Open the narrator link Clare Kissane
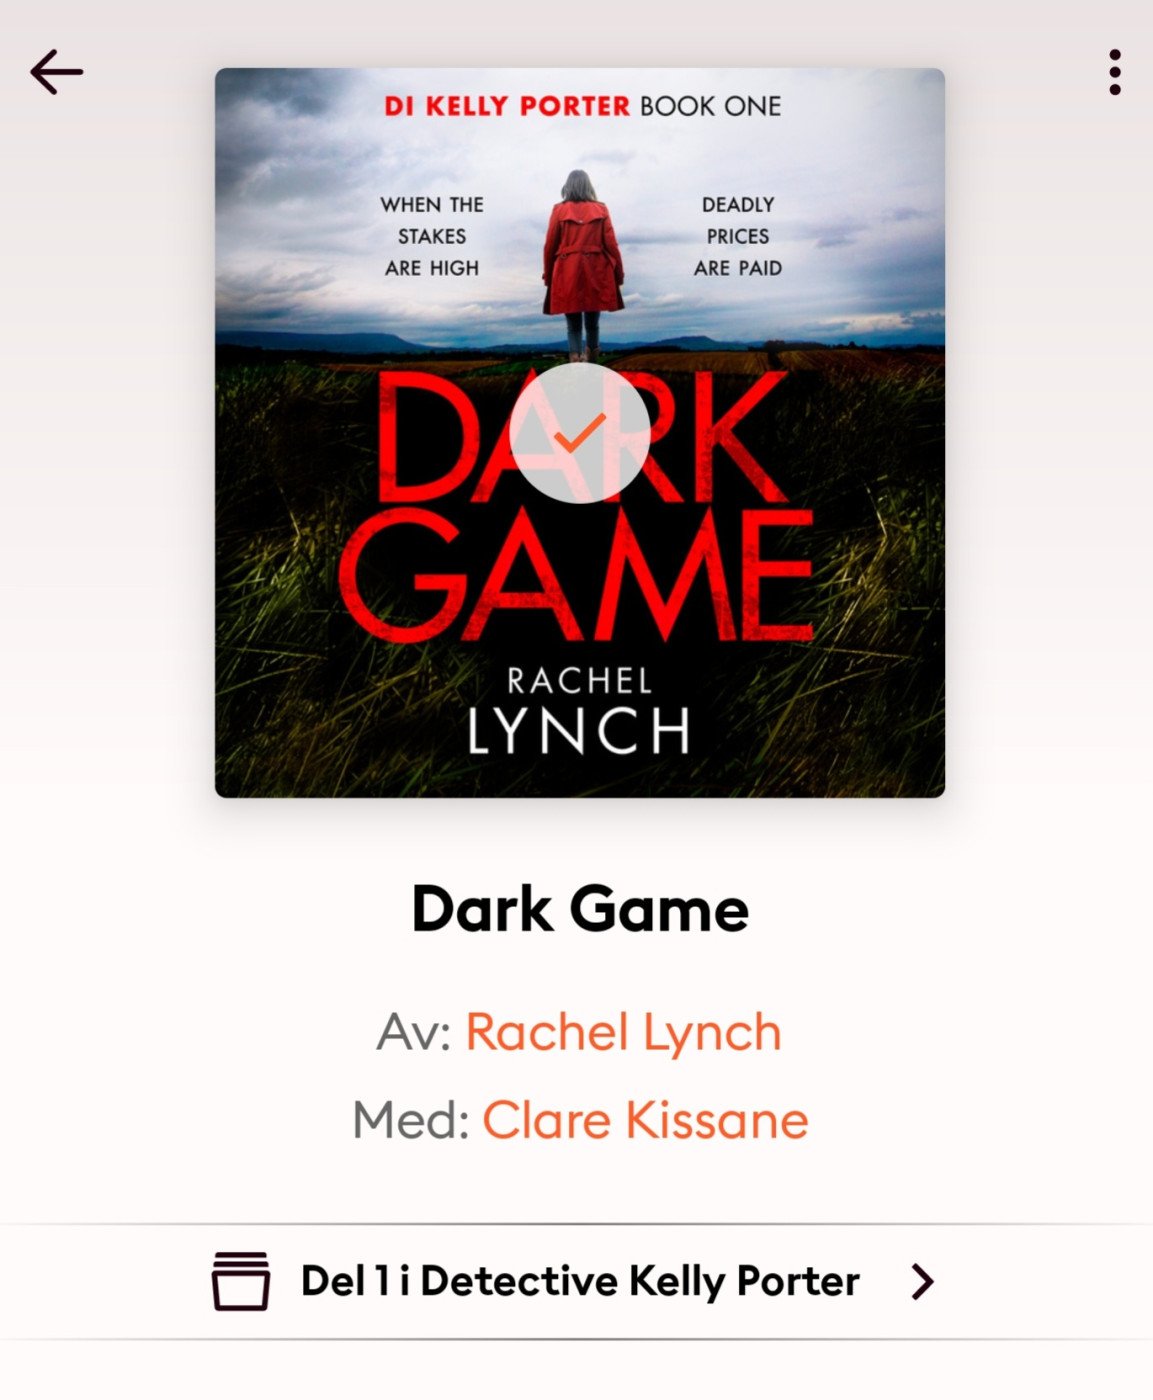Viewport: 1153px width, 1400px height. 645,1120
